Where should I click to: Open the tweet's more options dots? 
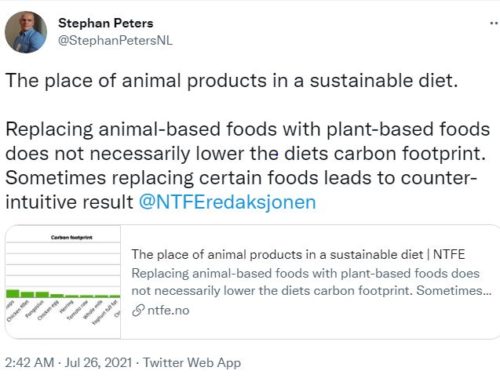[494, 23]
